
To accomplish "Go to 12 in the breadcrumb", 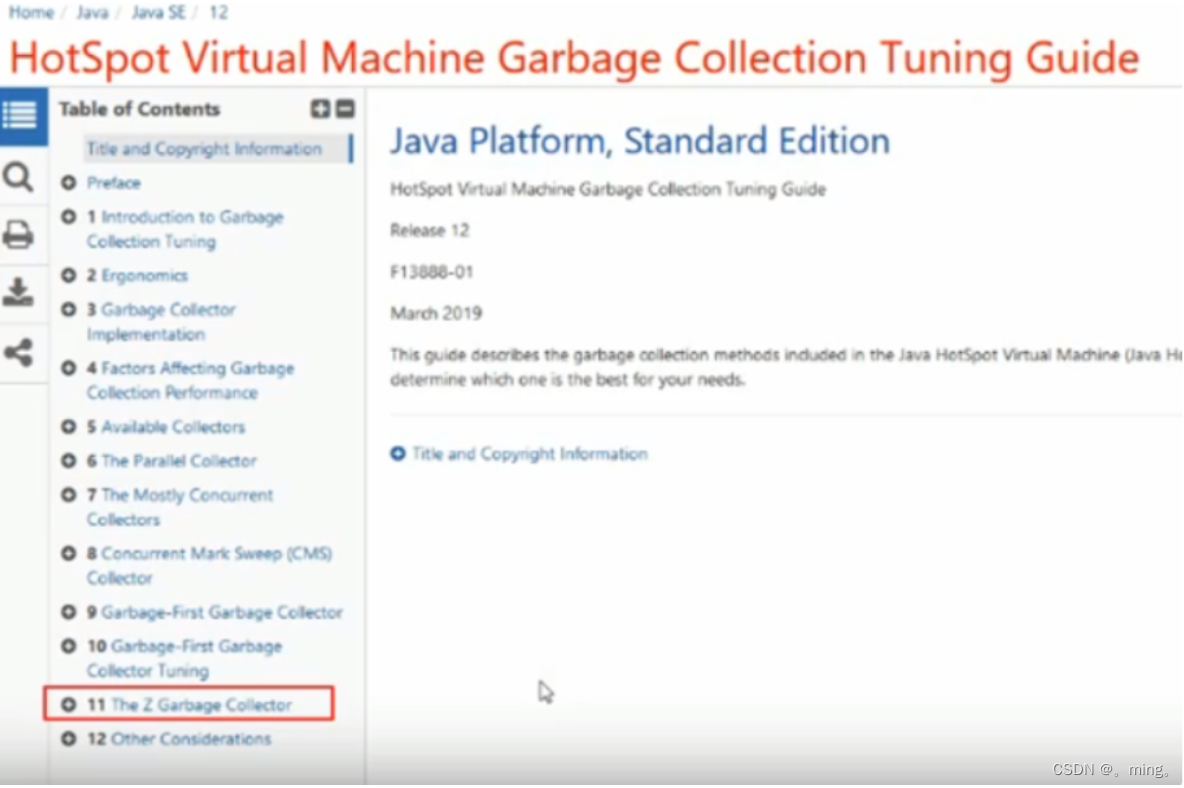I will [218, 13].
